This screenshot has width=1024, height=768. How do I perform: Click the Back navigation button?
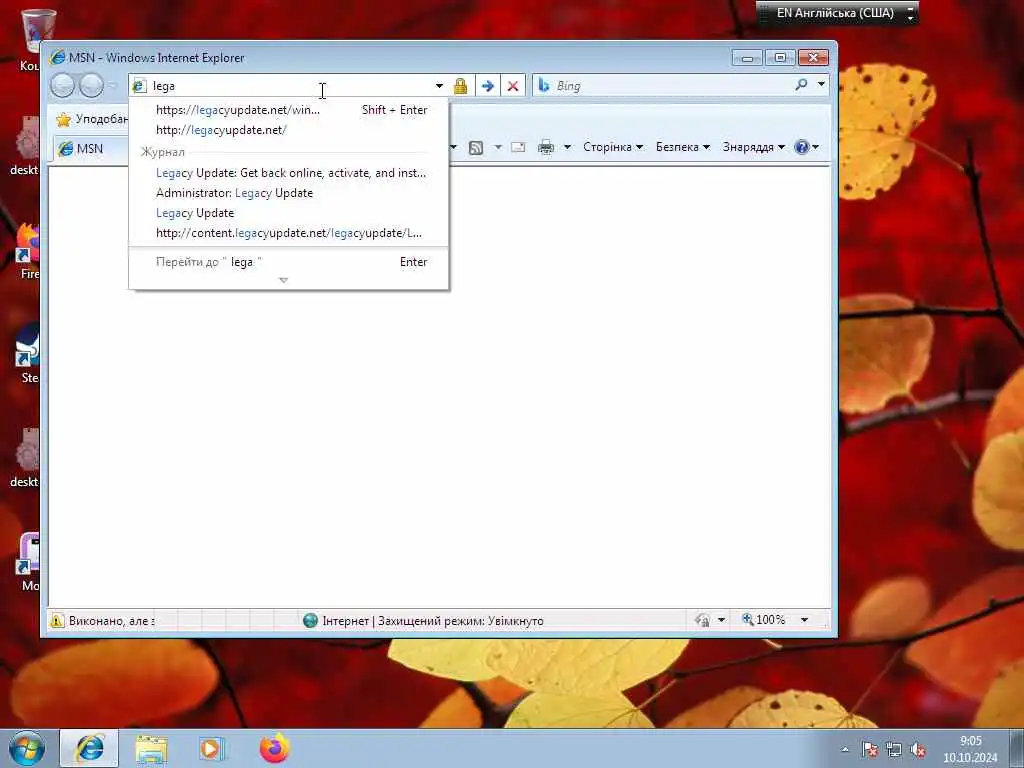coord(63,86)
